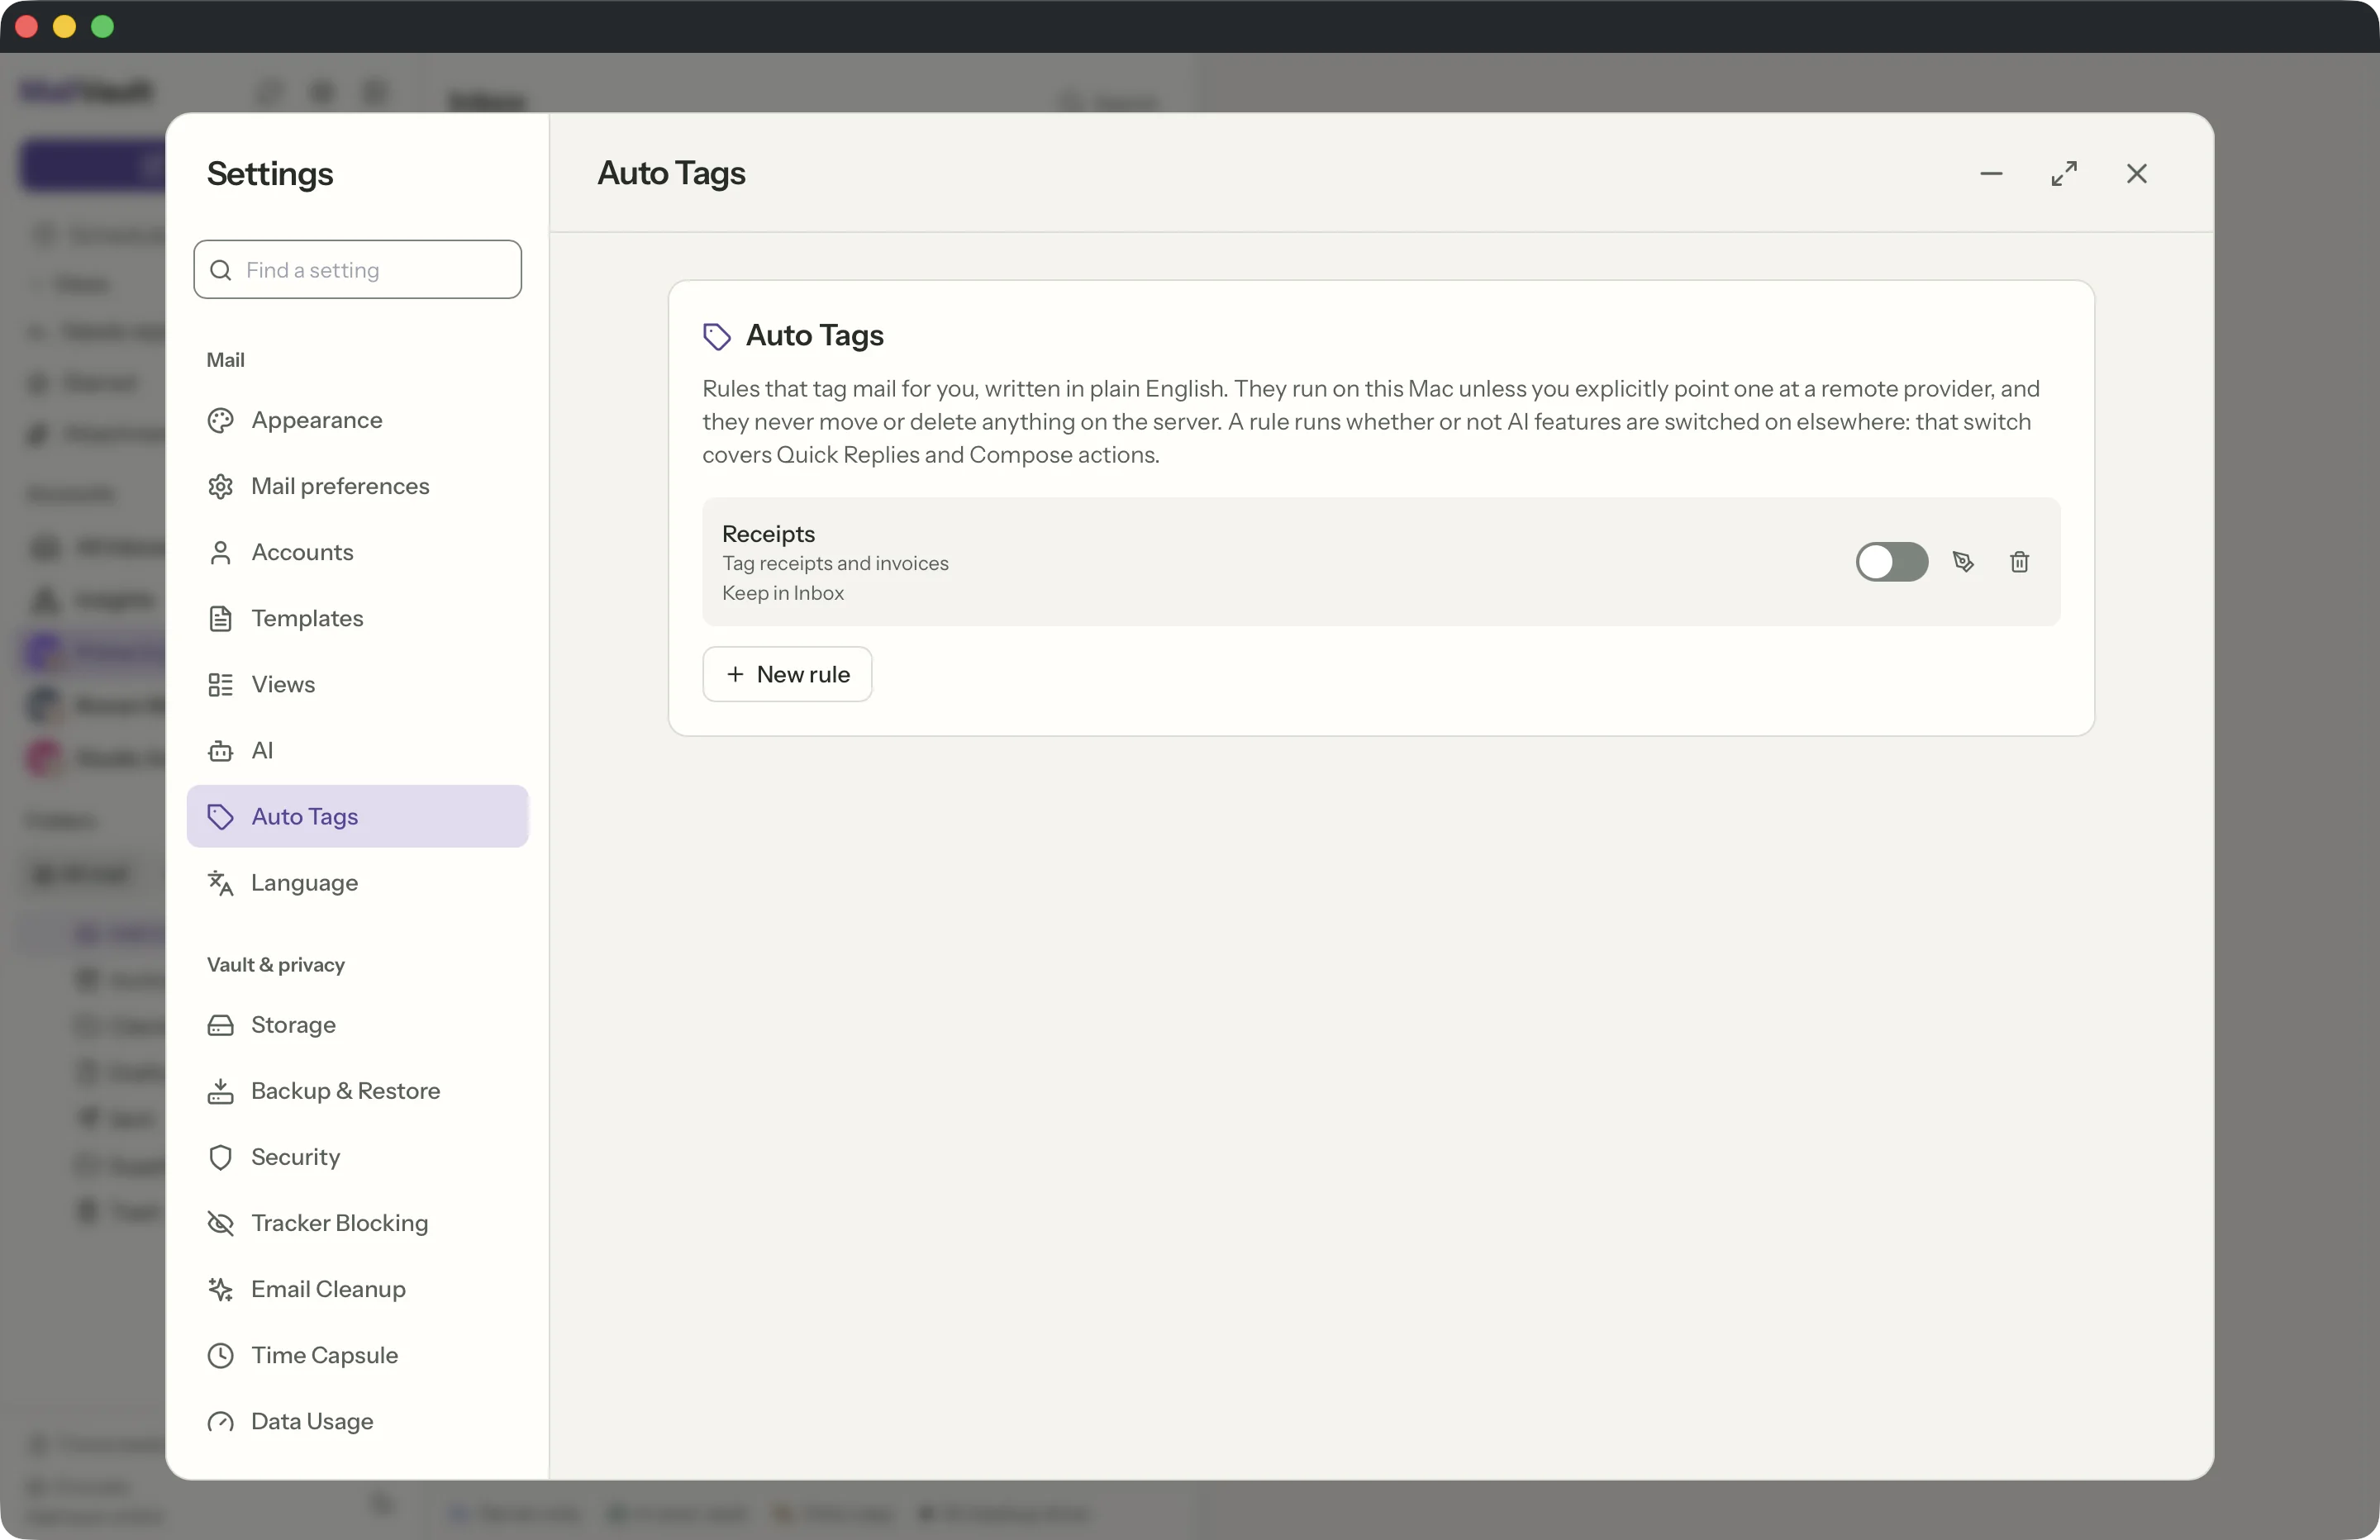Open Time Capsule settings
The image size is (2380, 1540).
tap(357, 1355)
